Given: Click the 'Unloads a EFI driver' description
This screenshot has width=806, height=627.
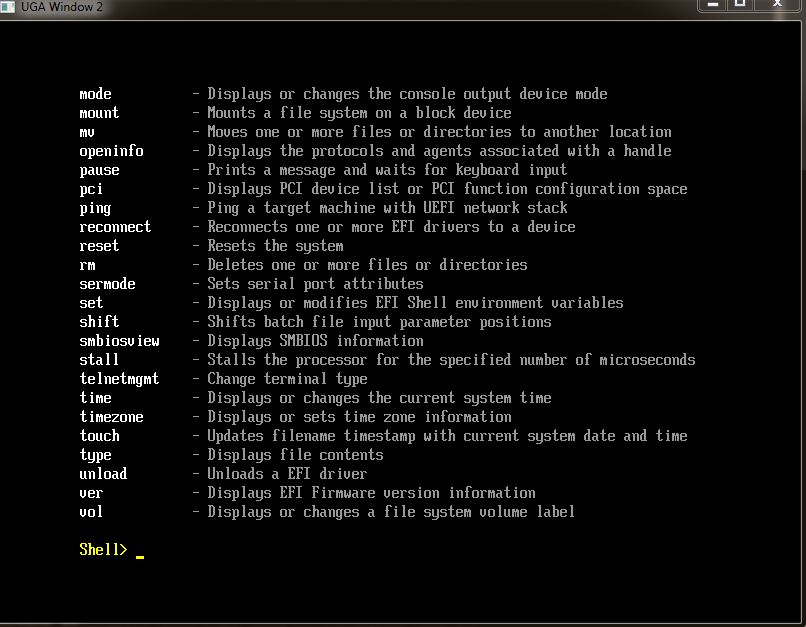Looking at the screenshot, I should (x=287, y=474).
